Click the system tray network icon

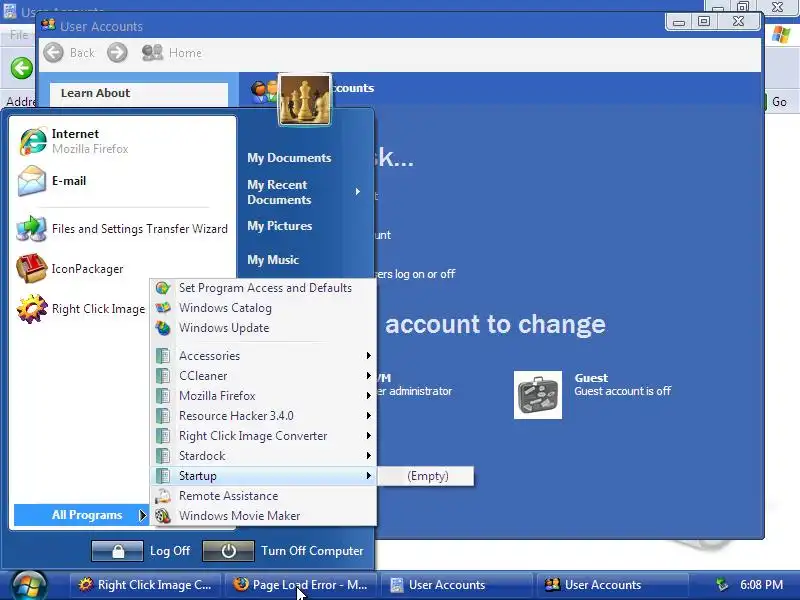tap(722, 585)
